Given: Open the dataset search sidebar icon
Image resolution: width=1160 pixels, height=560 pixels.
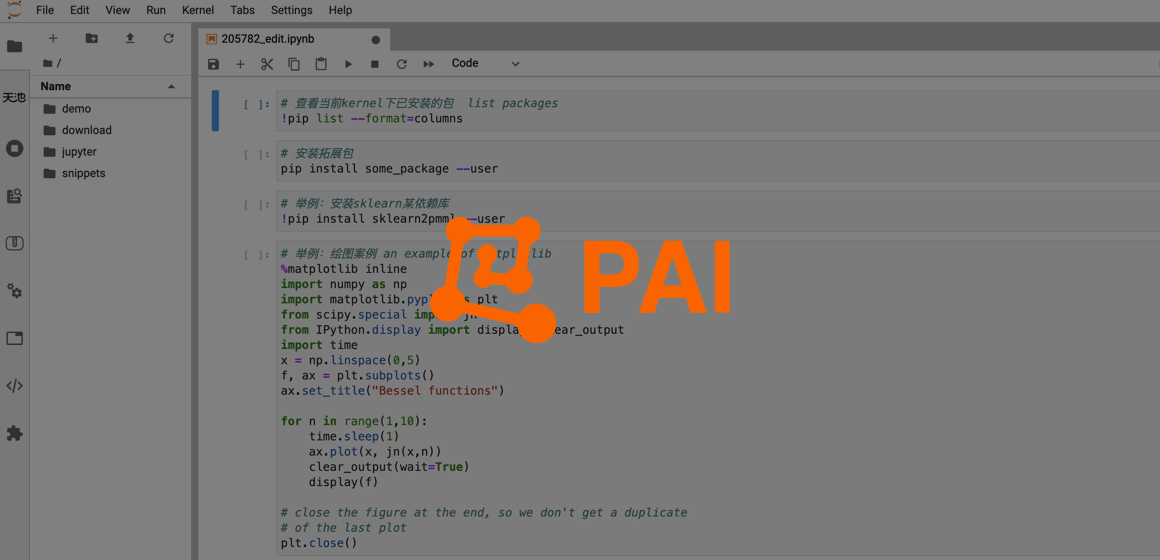Looking at the screenshot, I should 15,196.
